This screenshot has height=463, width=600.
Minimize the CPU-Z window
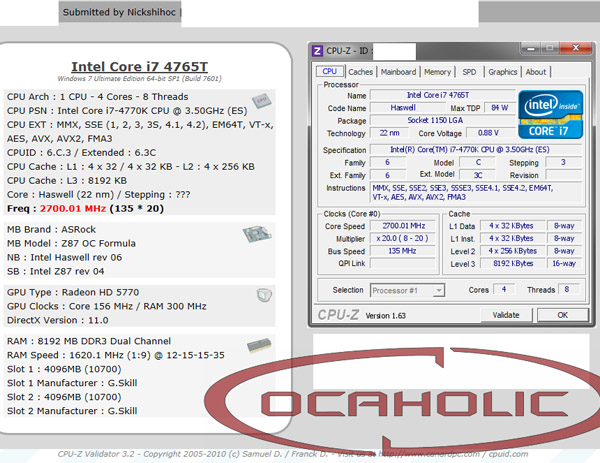click(530, 48)
